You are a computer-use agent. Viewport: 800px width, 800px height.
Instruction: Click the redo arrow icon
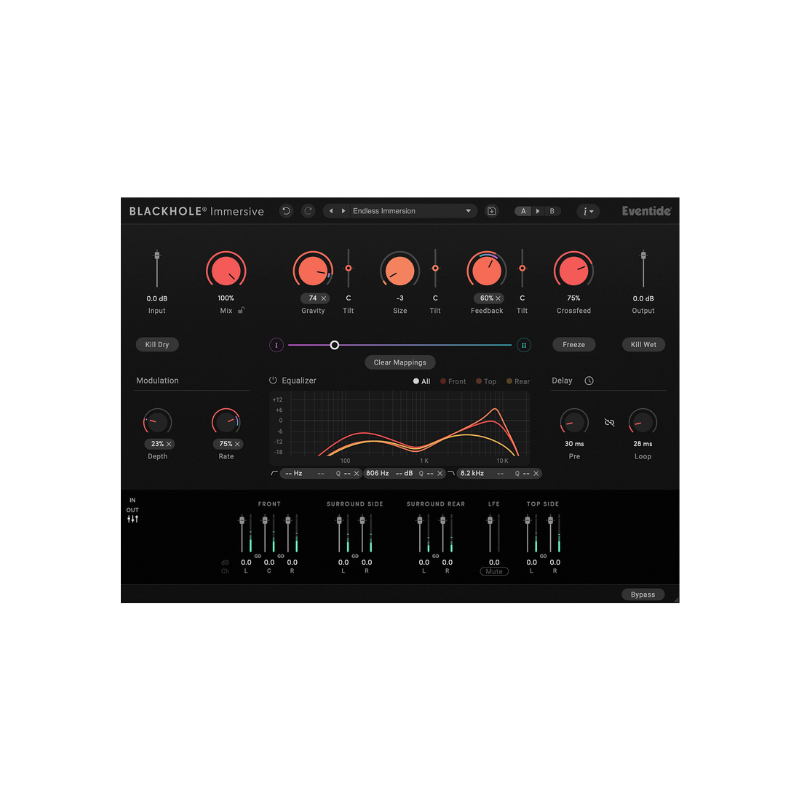click(x=308, y=210)
